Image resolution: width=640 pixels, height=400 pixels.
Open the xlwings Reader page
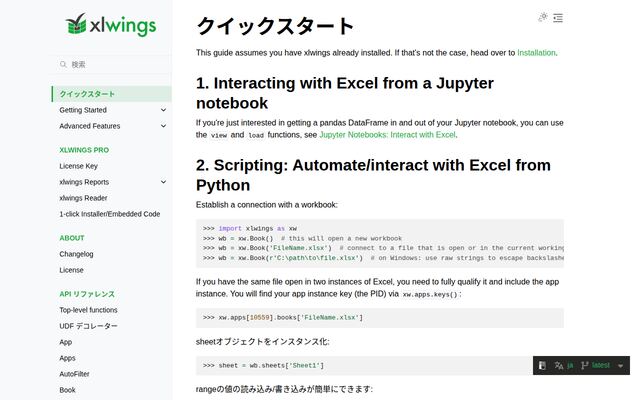(x=83, y=198)
